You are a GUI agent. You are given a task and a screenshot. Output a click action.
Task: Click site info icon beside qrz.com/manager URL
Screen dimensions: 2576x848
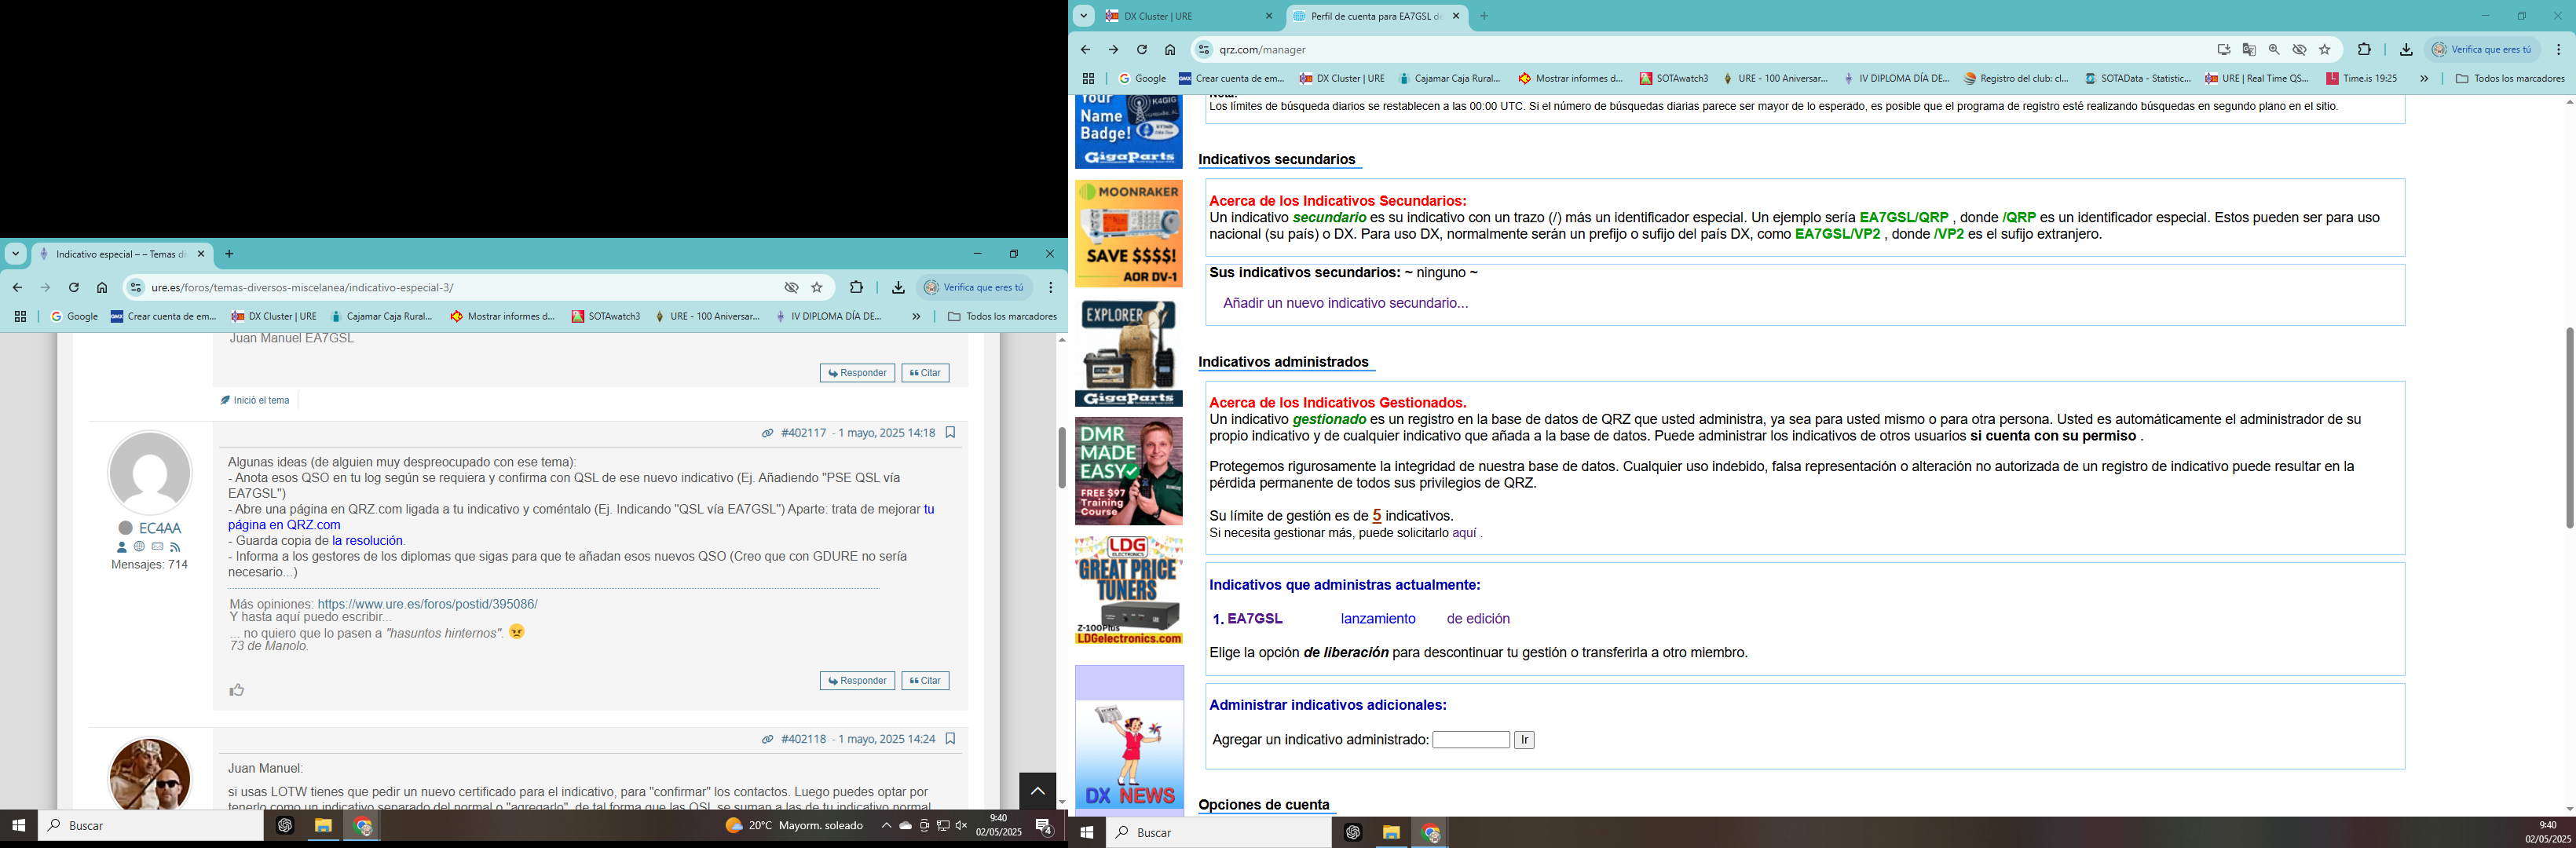tap(1204, 49)
